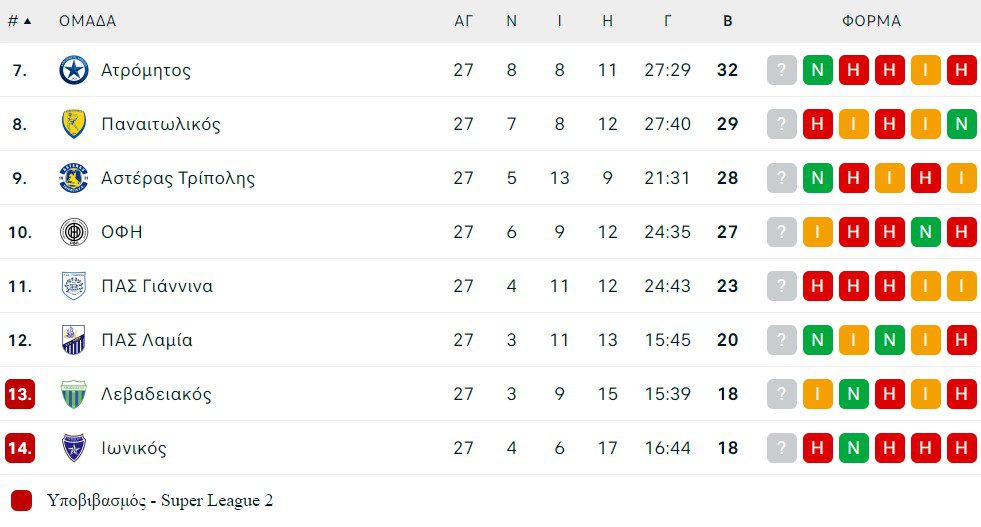Viewport: 981px width, 527px height.
Task: Select the ΠΑΣ Γιάννινα club crest
Action: click(74, 286)
